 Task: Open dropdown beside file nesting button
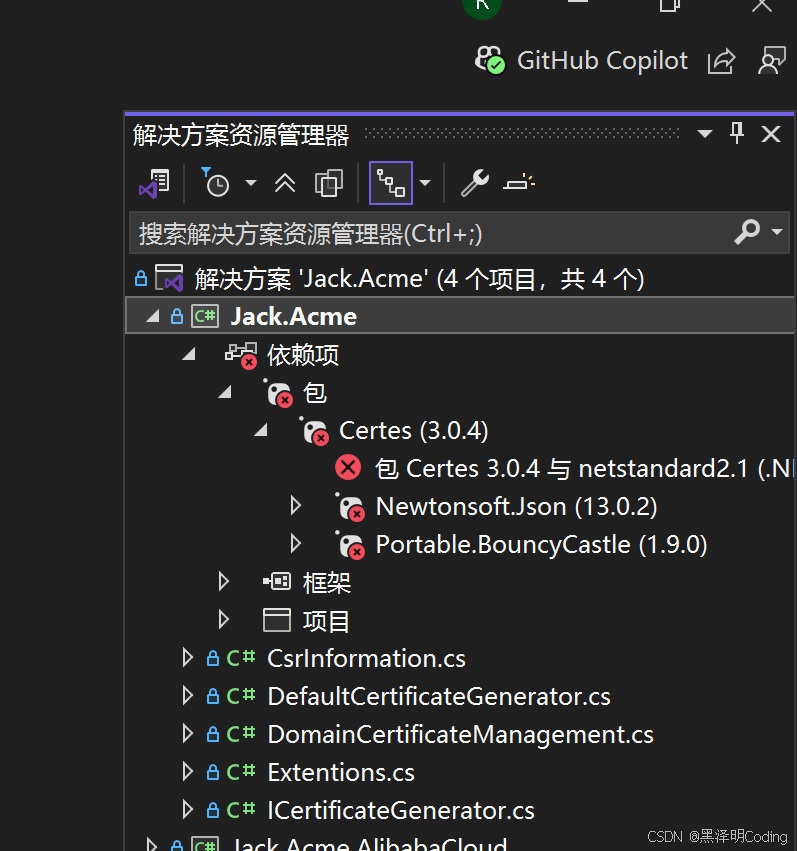[x=425, y=183]
